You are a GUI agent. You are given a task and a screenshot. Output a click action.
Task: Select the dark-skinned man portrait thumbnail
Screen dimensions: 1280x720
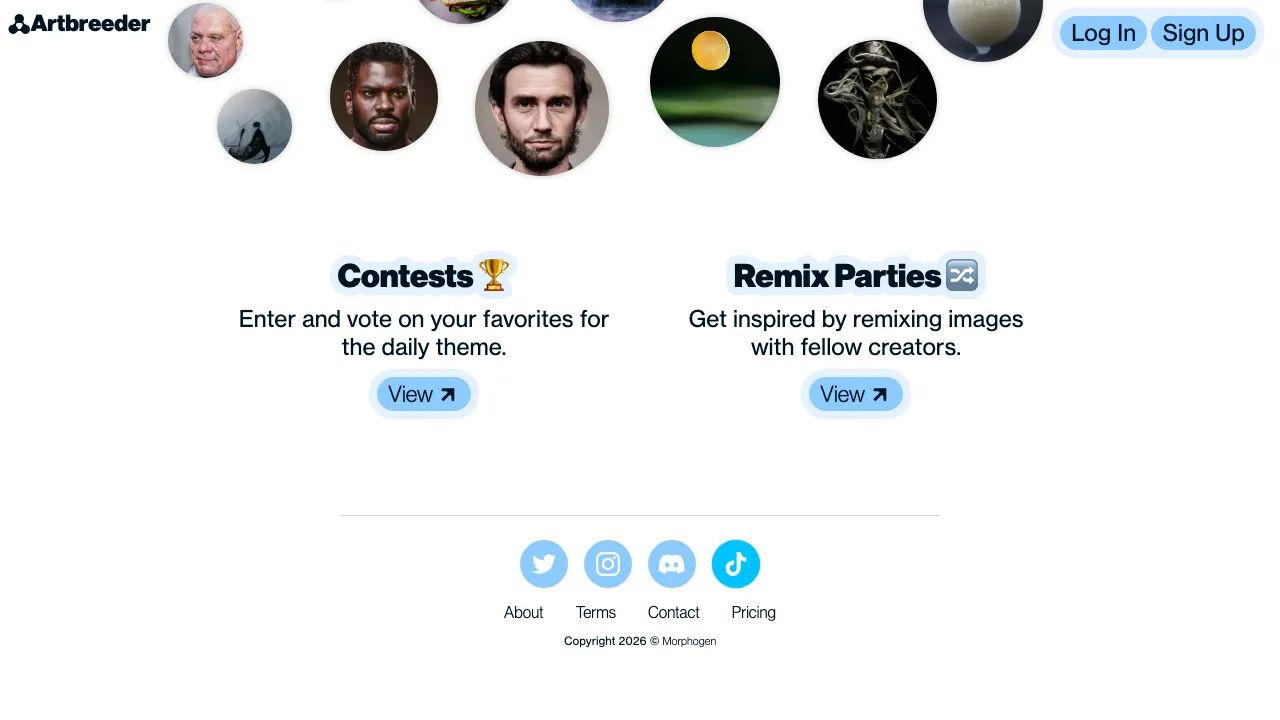click(384, 96)
